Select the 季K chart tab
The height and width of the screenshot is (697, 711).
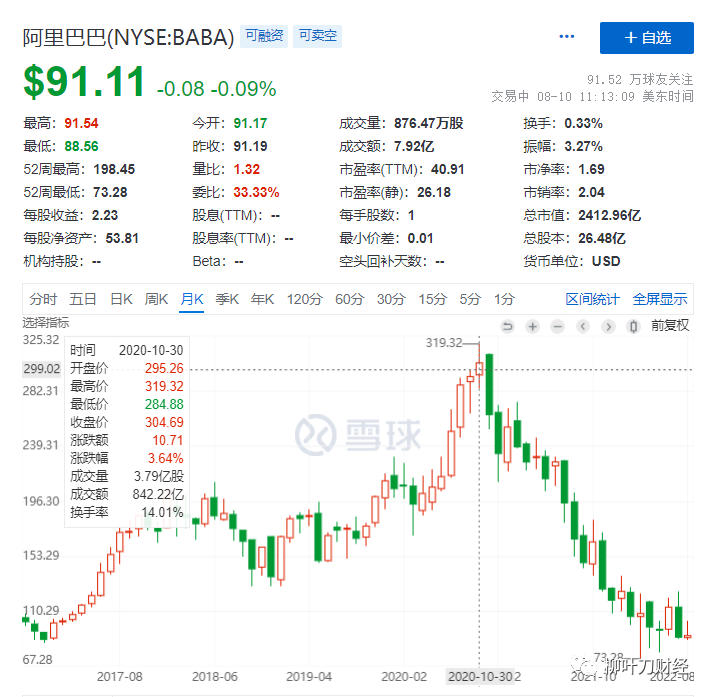tap(227, 299)
